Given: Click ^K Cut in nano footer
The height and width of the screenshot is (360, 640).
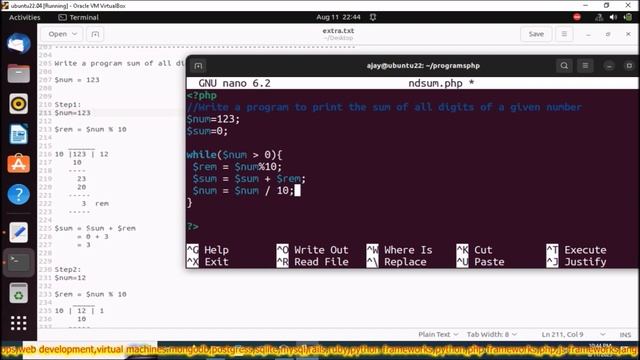Looking at the screenshot, I should [474, 250].
